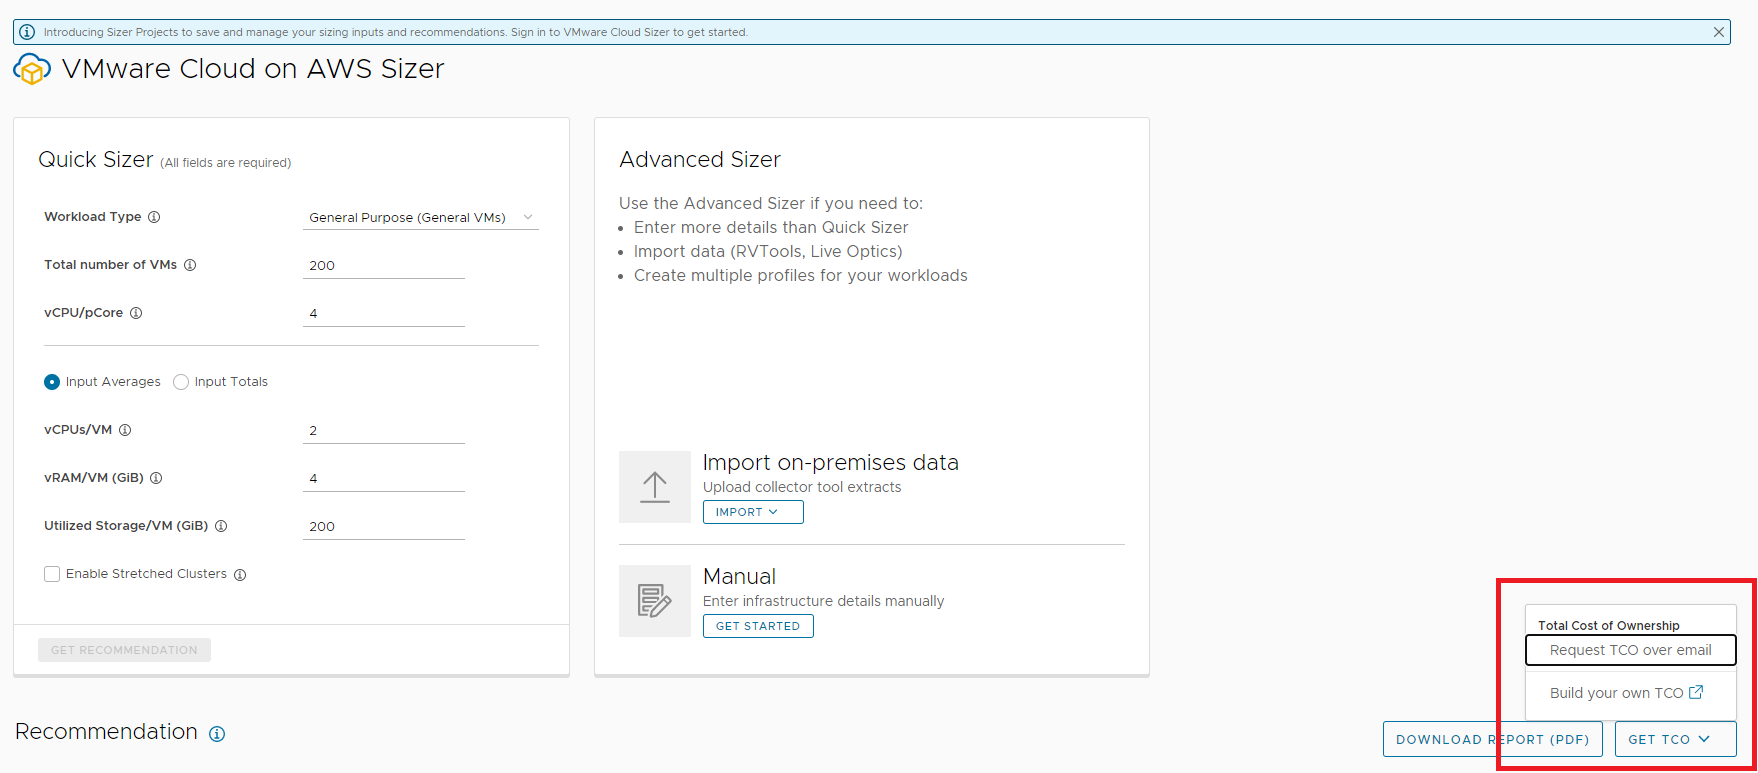Click the Manual entry notepad icon

click(655, 601)
